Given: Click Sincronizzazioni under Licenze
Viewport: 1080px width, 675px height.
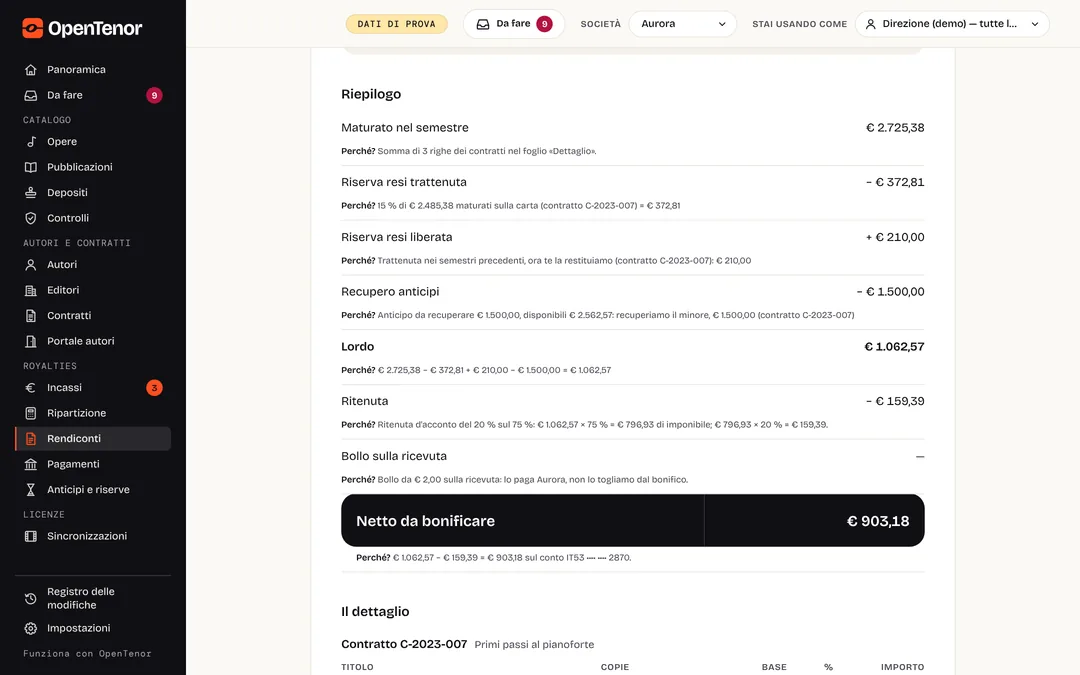Looking at the screenshot, I should point(93,536).
